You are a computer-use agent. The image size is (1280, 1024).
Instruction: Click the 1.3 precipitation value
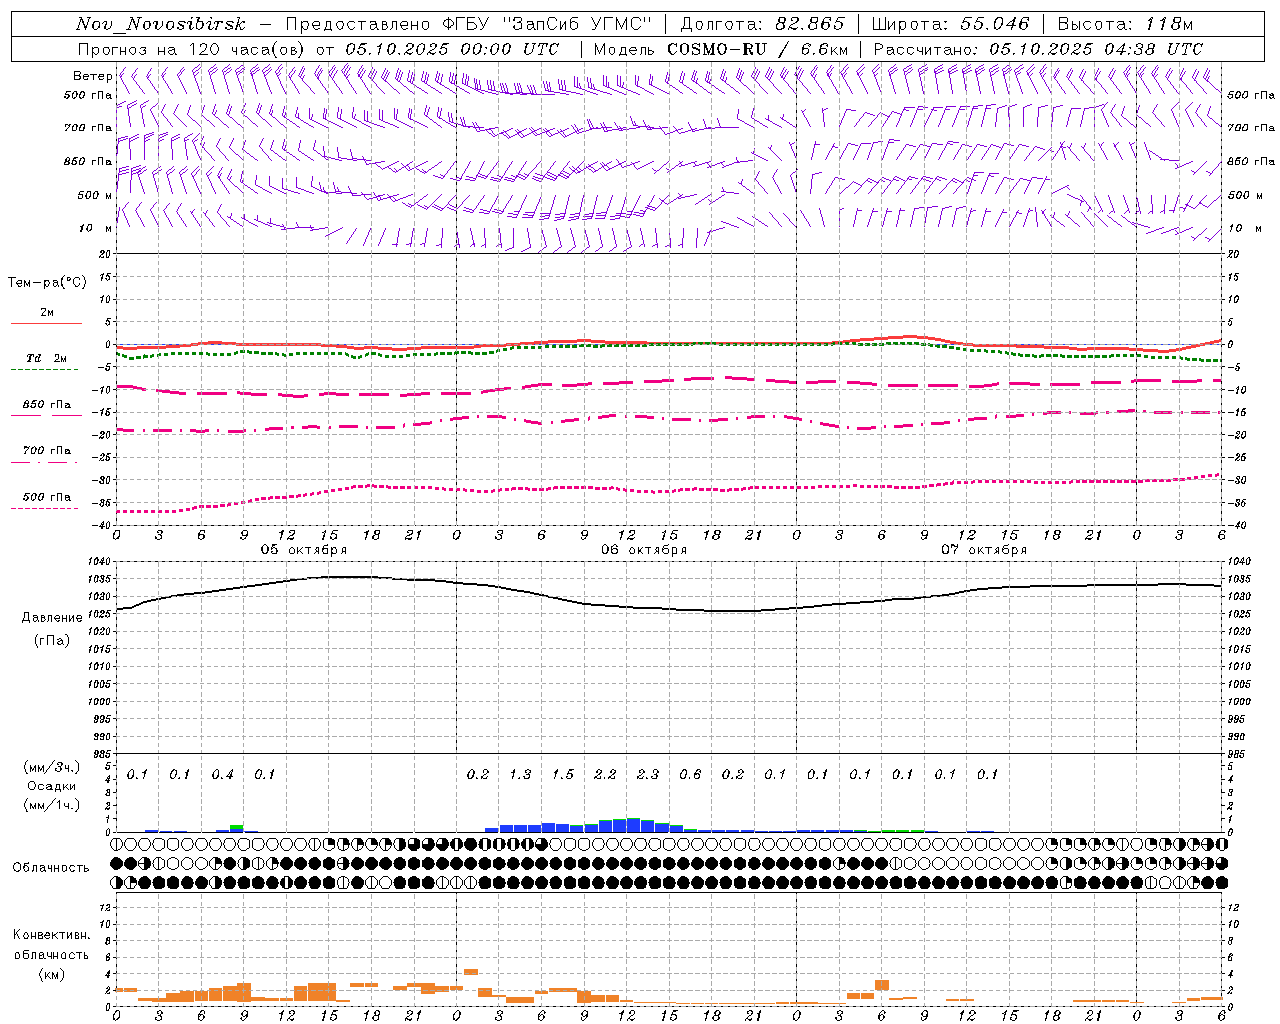(x=520, y=775)
